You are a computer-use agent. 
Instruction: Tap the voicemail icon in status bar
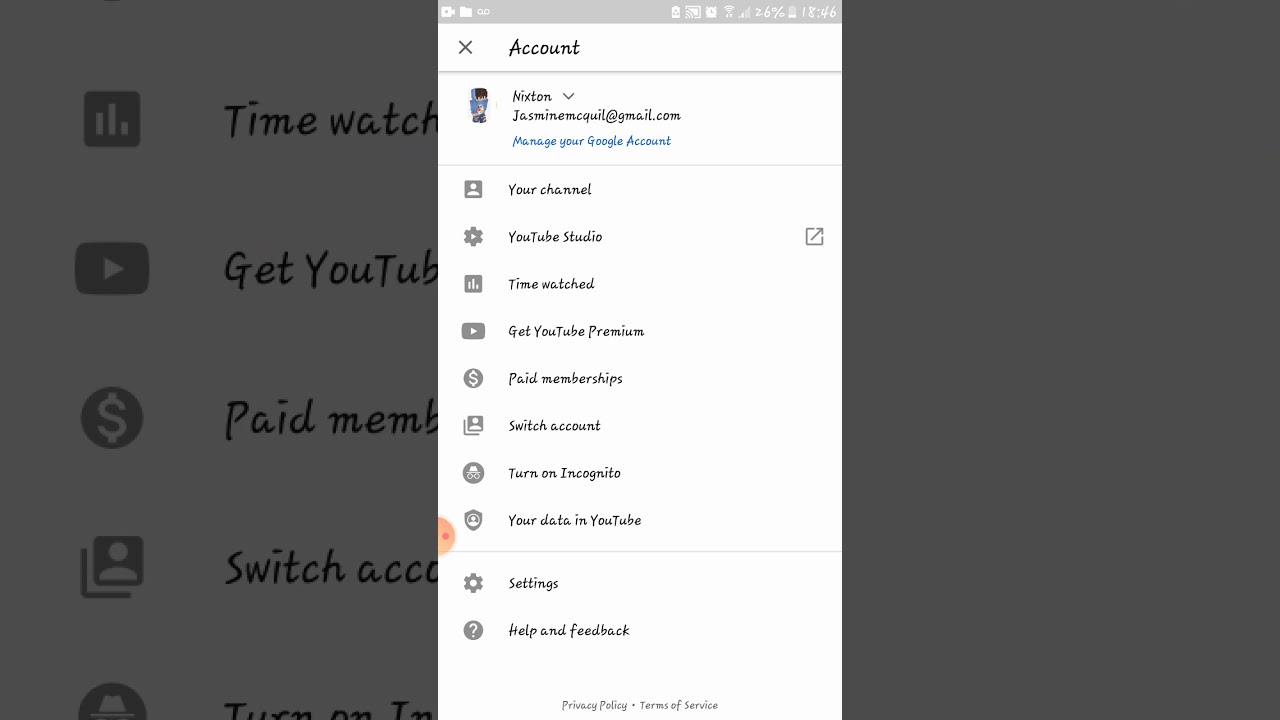[484, 12]
